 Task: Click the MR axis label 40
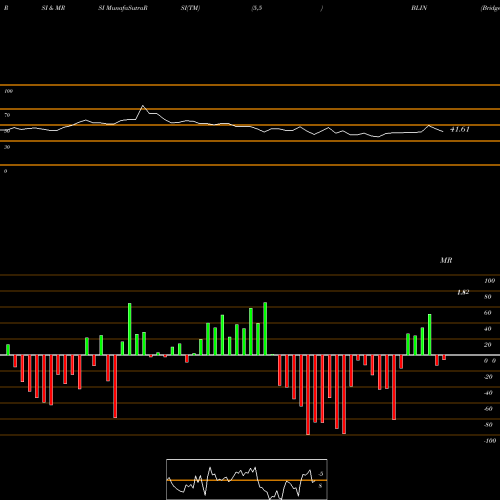pyautogui.click(x=487, y=329)
